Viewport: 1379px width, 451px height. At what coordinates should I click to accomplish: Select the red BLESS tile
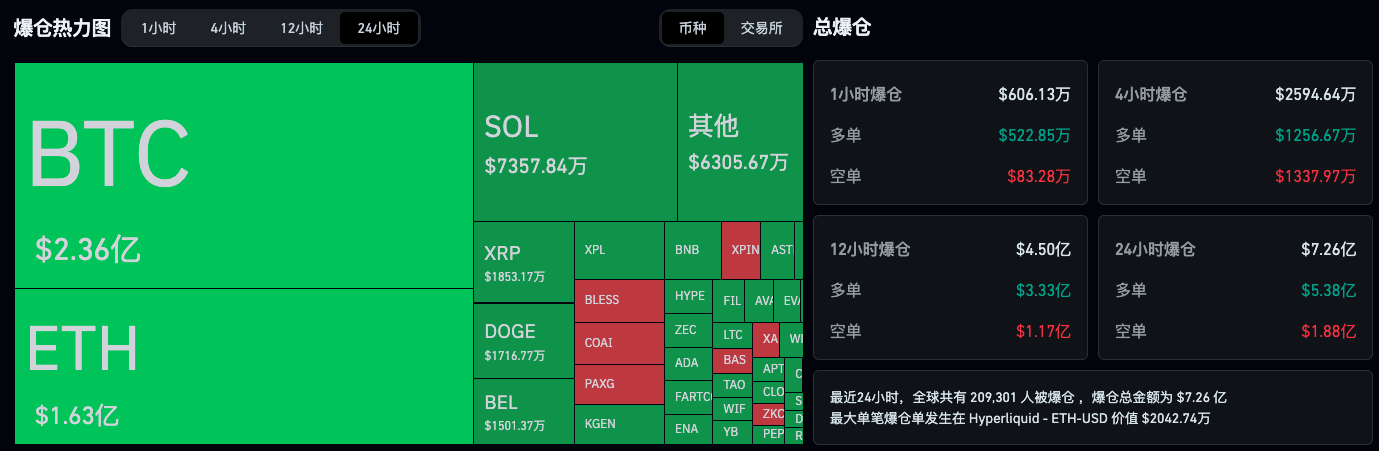619,300
